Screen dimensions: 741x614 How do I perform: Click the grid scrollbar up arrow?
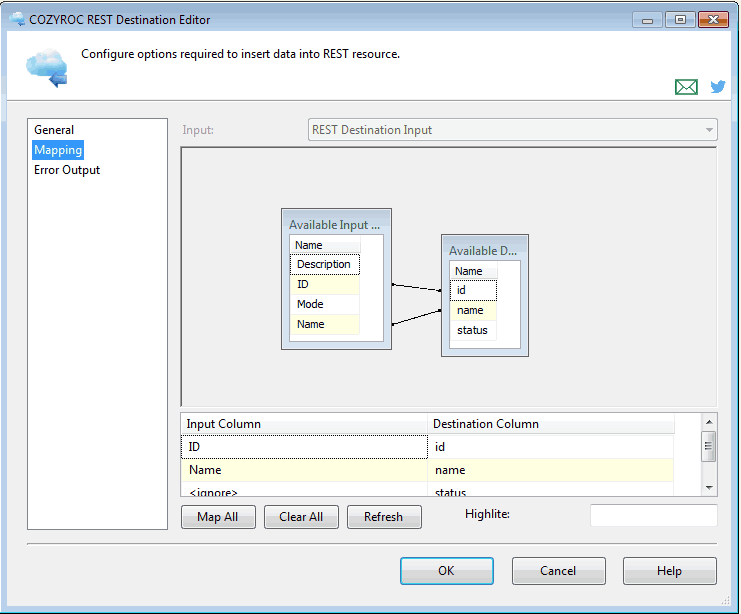709,422
